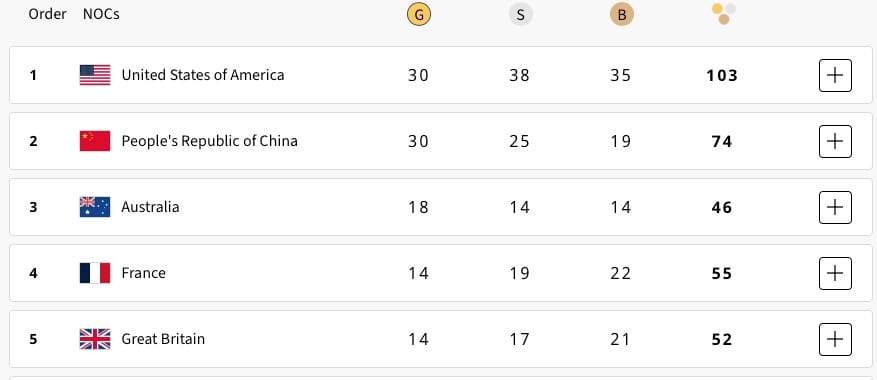Click the bronze medal B header icon
Viewport: 877px width, 380px height.
pyautogui.click(x=621, y=15)
